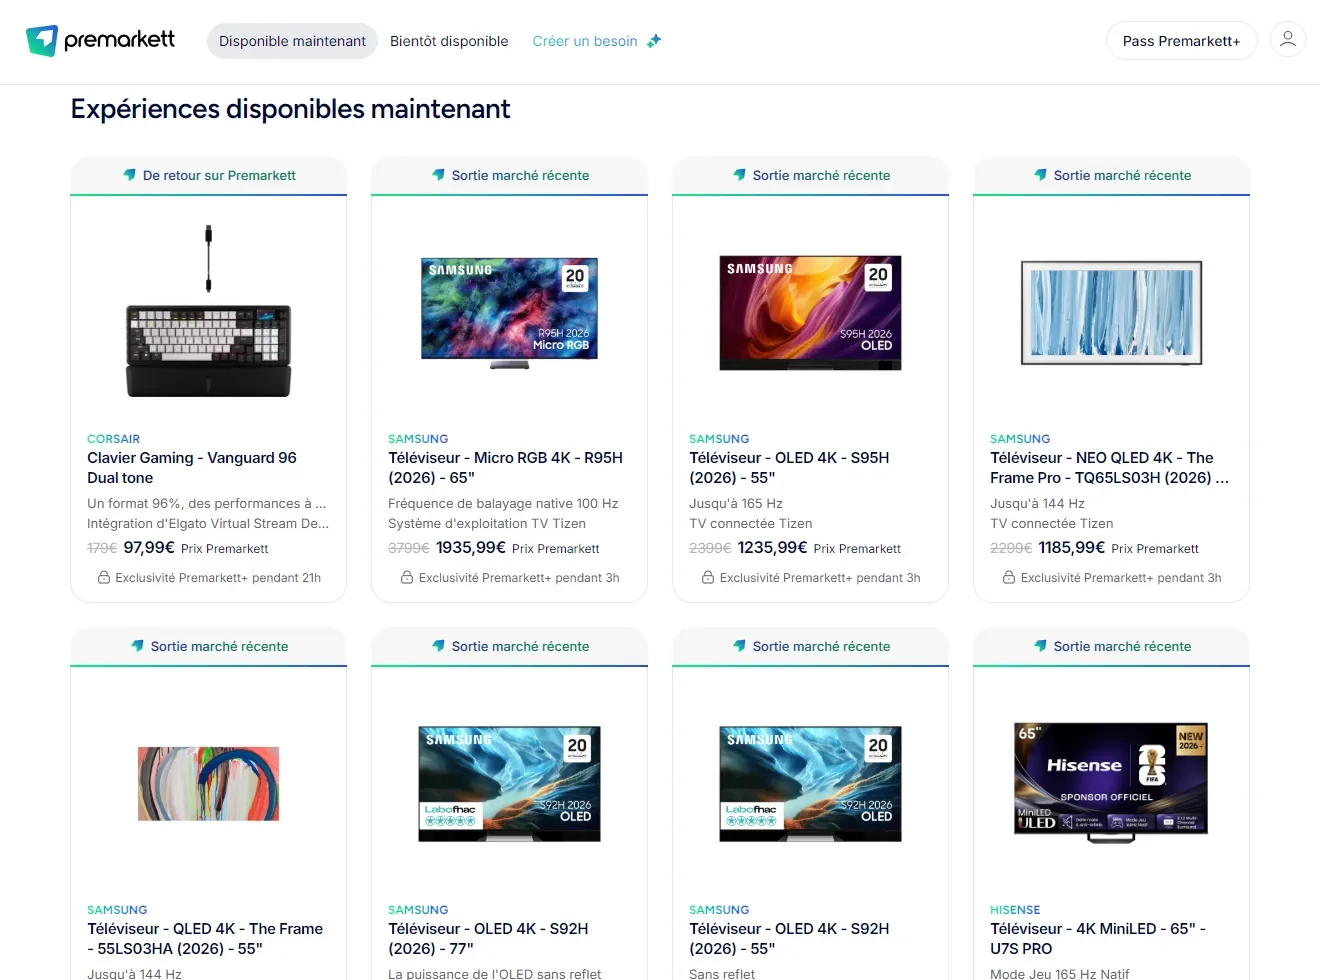Screen dimensions: 1320x980
Task: Click tag icon above Hisense U7S PRO card
Action: pyautogui.click(x=1040, y=646)
